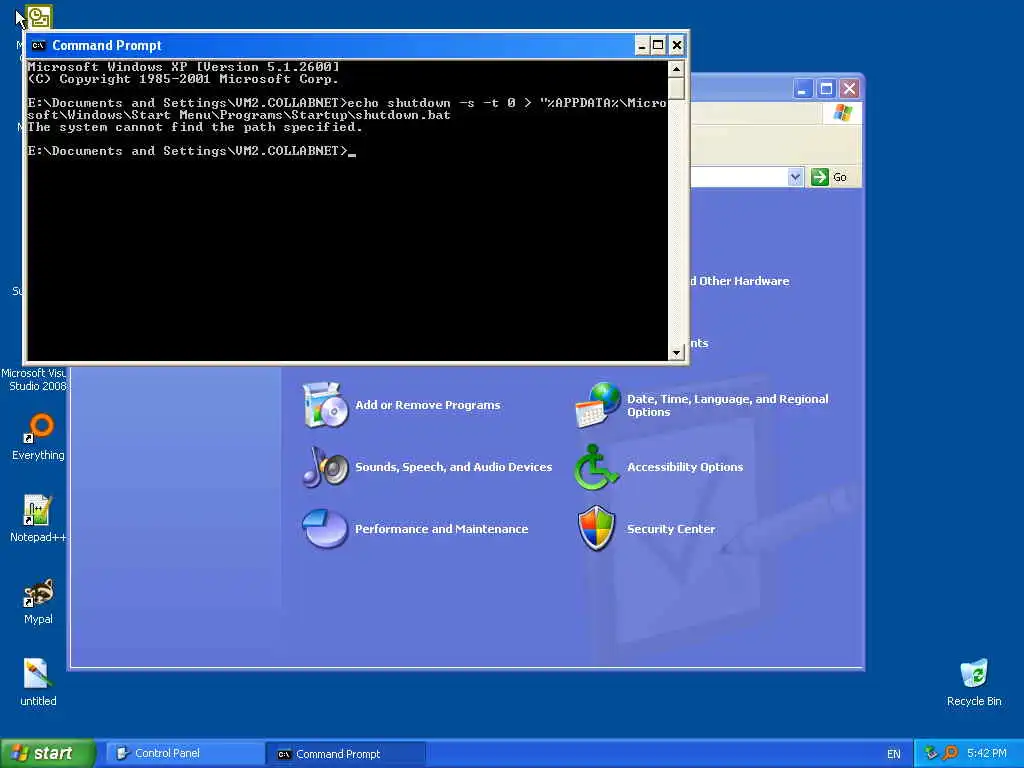This screenshot has height=768, width=1024.
Task: Maximize the Control Panel window
Action: 826,89
